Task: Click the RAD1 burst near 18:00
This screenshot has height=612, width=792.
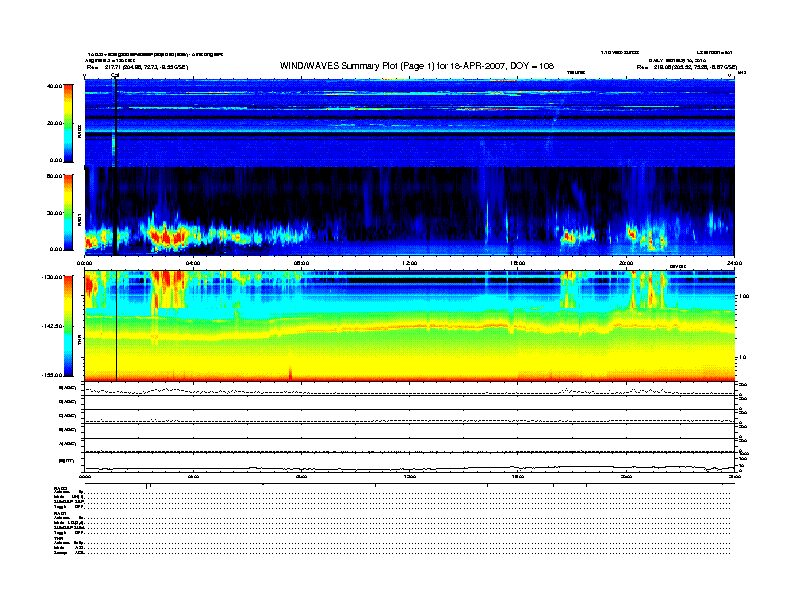Action: click(x=570, y=236)
